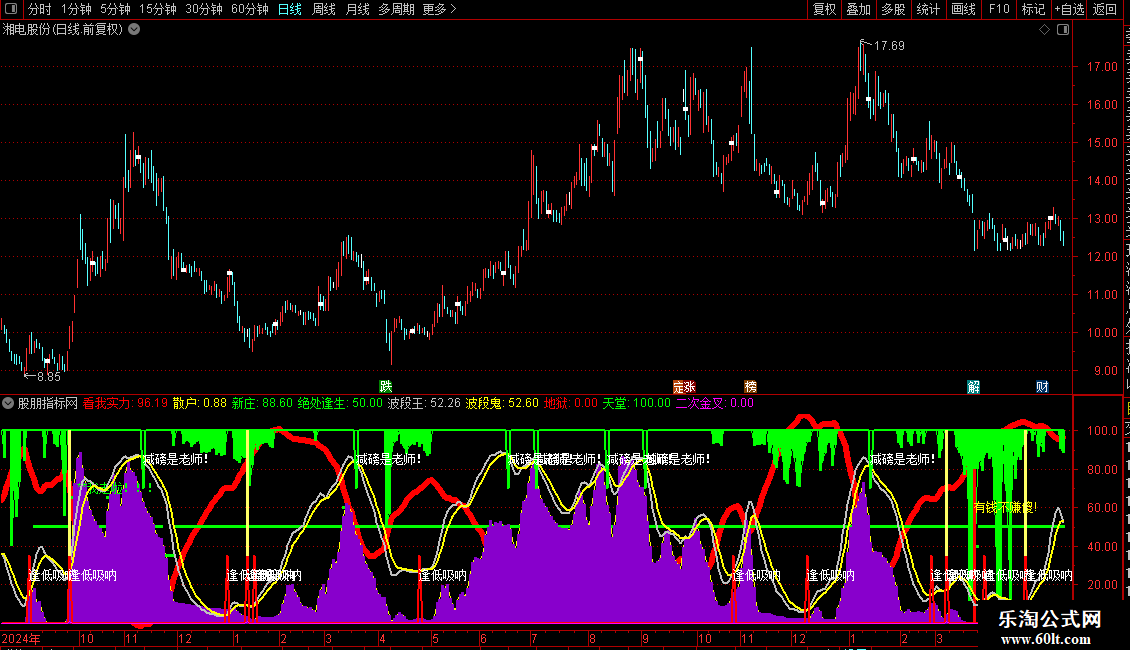The height and width of the screenshot is (650, 1130).
Task: Select the 5分钟 period tab
Action: point(115,9)
